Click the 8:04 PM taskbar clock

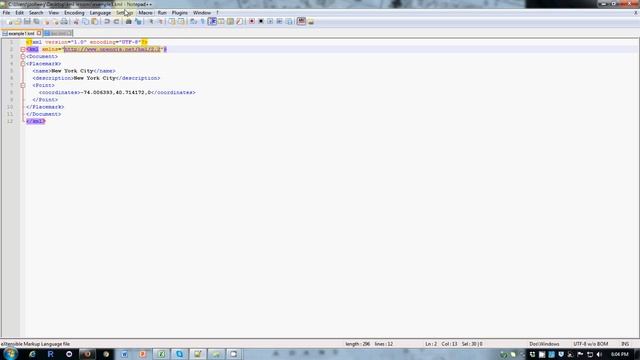coord(620,354)
